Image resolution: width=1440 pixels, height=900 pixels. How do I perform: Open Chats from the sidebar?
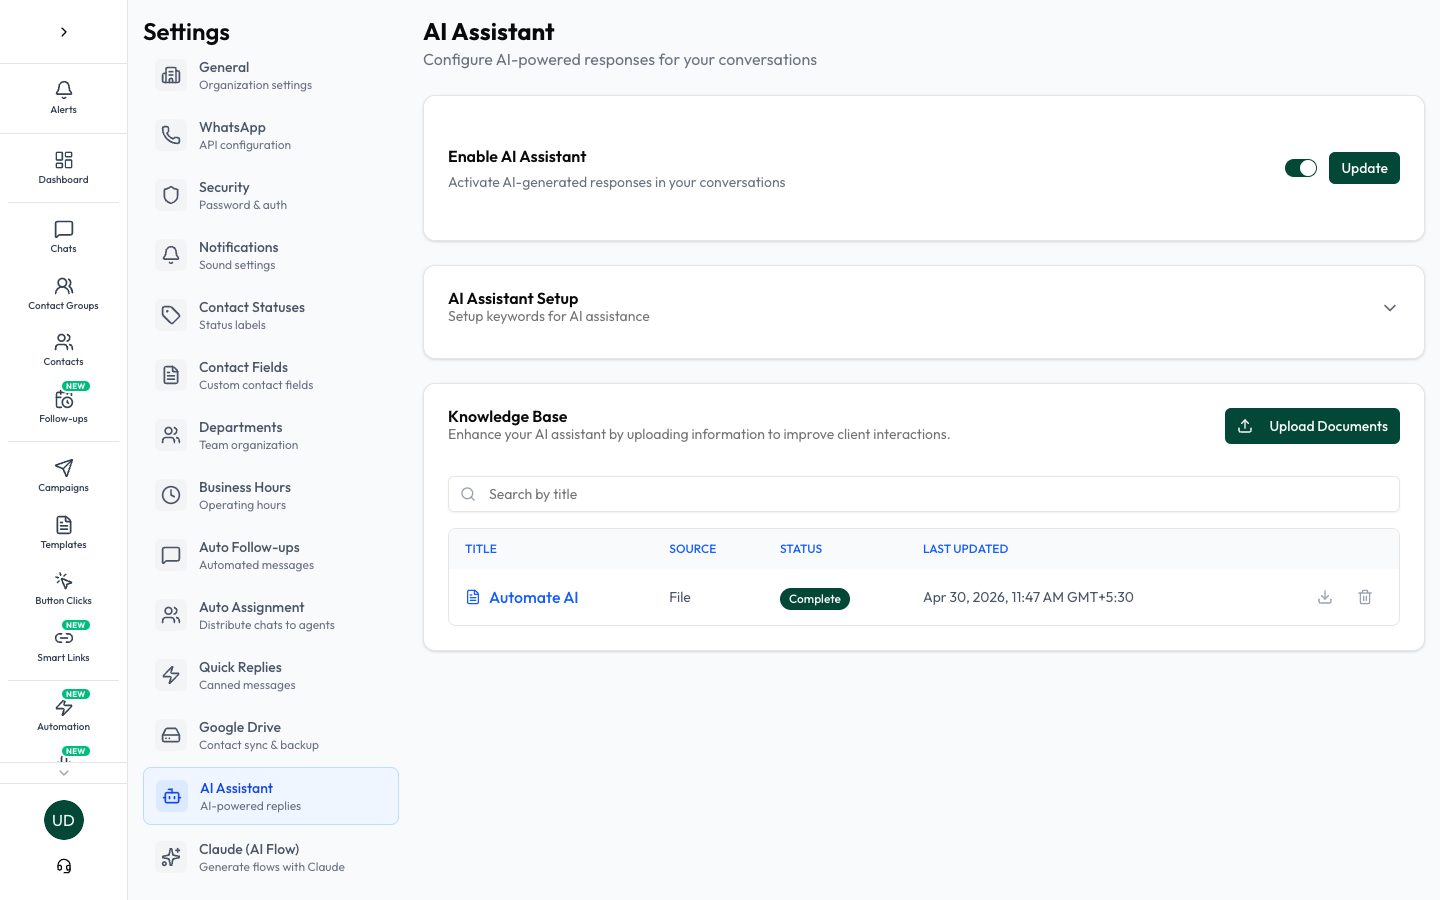tap(63, 236)
